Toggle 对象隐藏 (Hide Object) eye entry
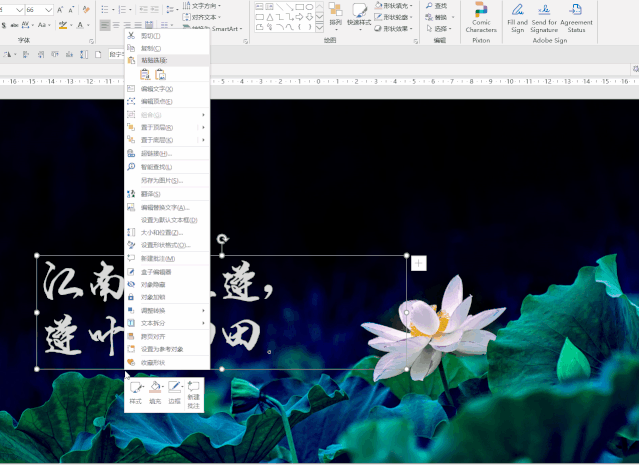The width and height of the screenshot is (639, 465). [x=167, y=284]
